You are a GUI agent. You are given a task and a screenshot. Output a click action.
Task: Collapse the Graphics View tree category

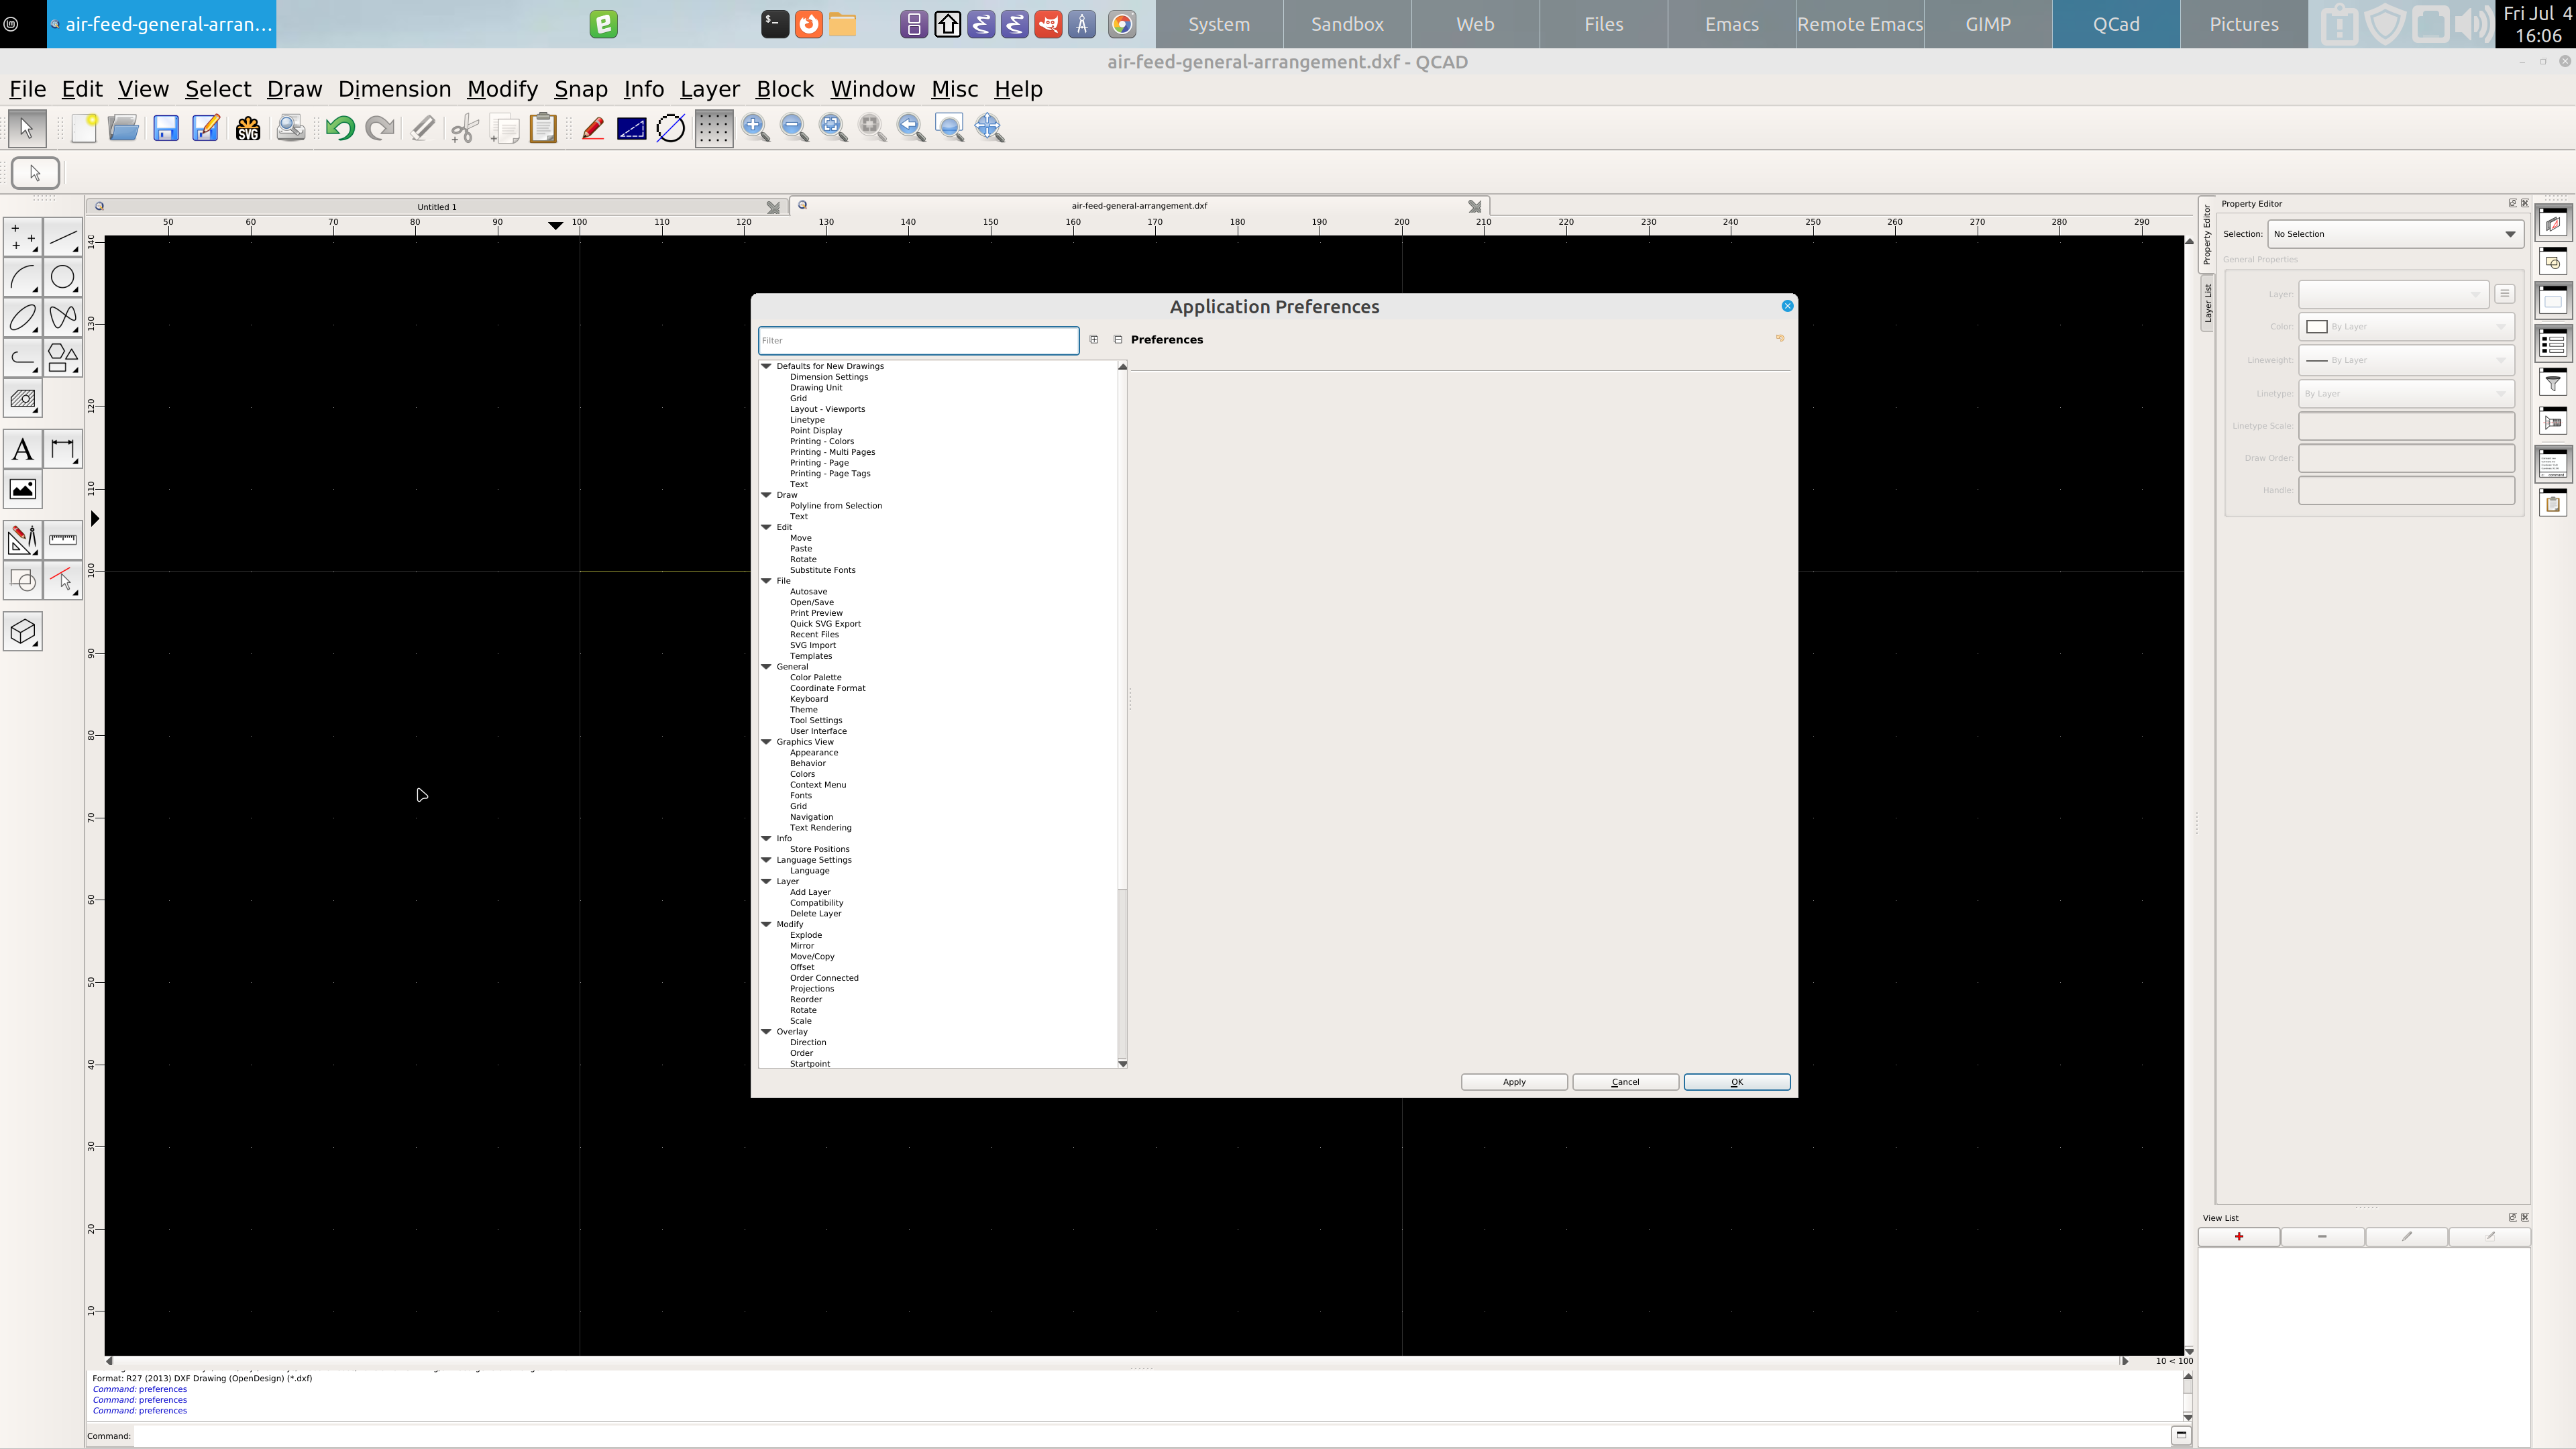tap(767, 742)
